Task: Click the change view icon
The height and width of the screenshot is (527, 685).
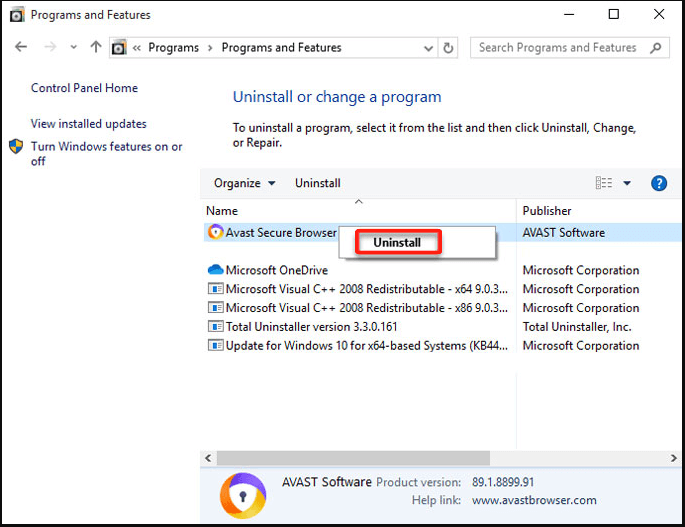Action: coord(604,183)
